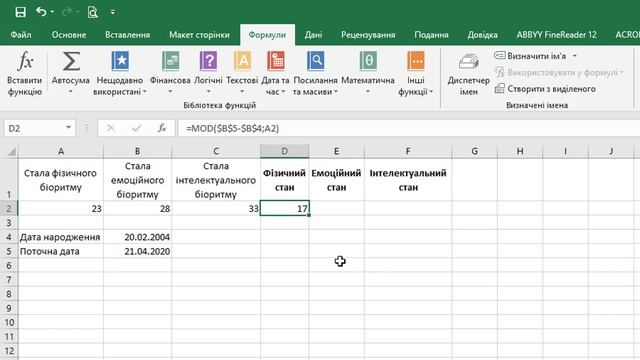This screenshot has width=640, height=360.
Task: Cancel formula entry with X icon
Action: tap(110, 129)
